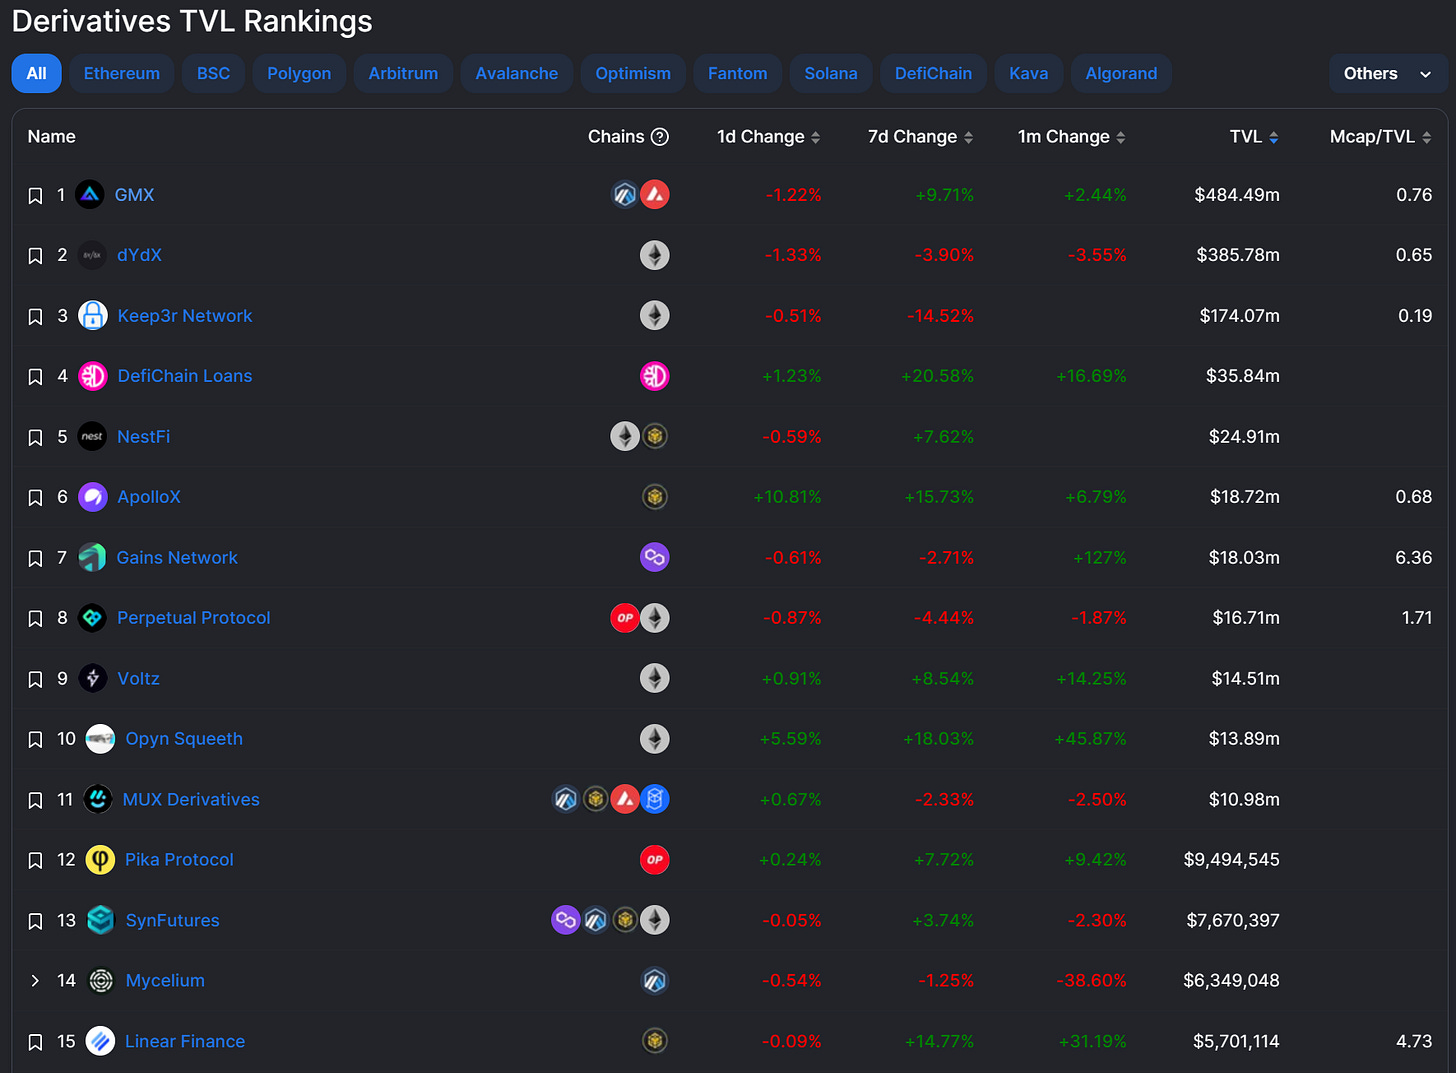Open the GMX protocol link
The image size is (1456, 1073).
[134, 195]
